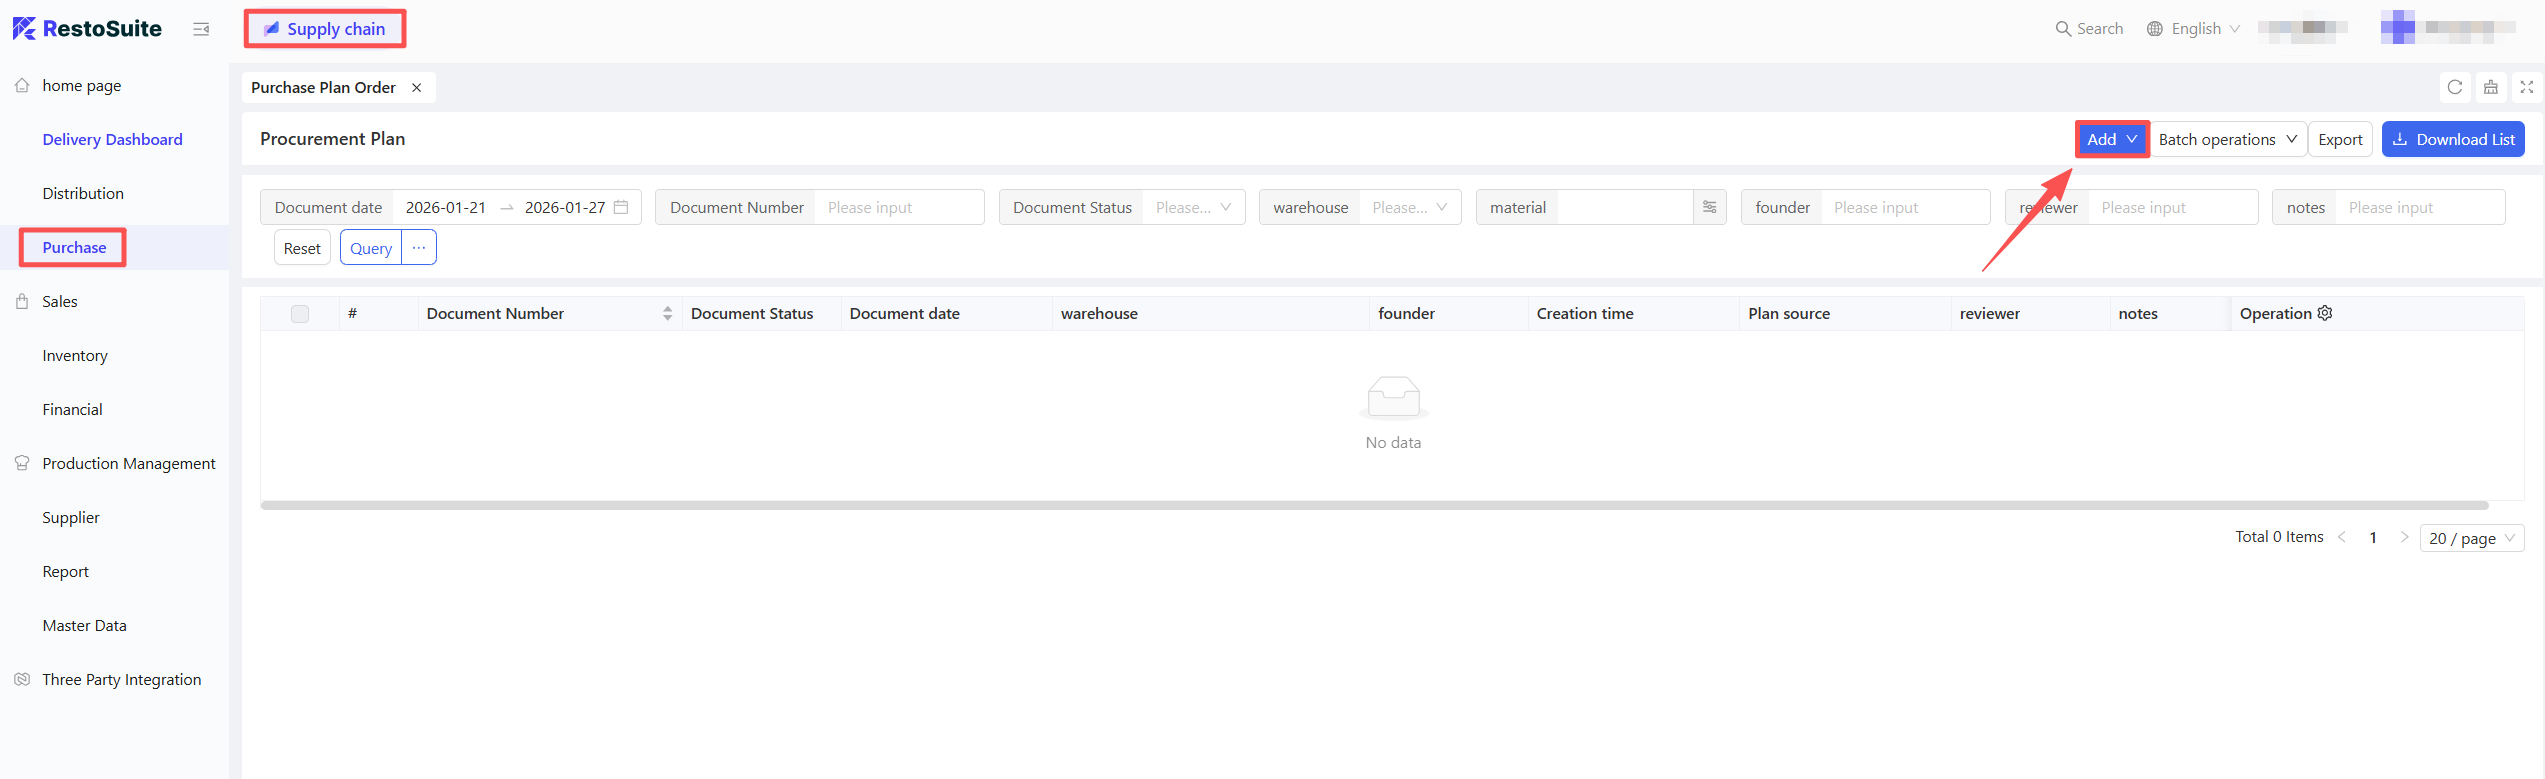
Task: Open the Batch operations dropdown
Action: point(2227,139)
